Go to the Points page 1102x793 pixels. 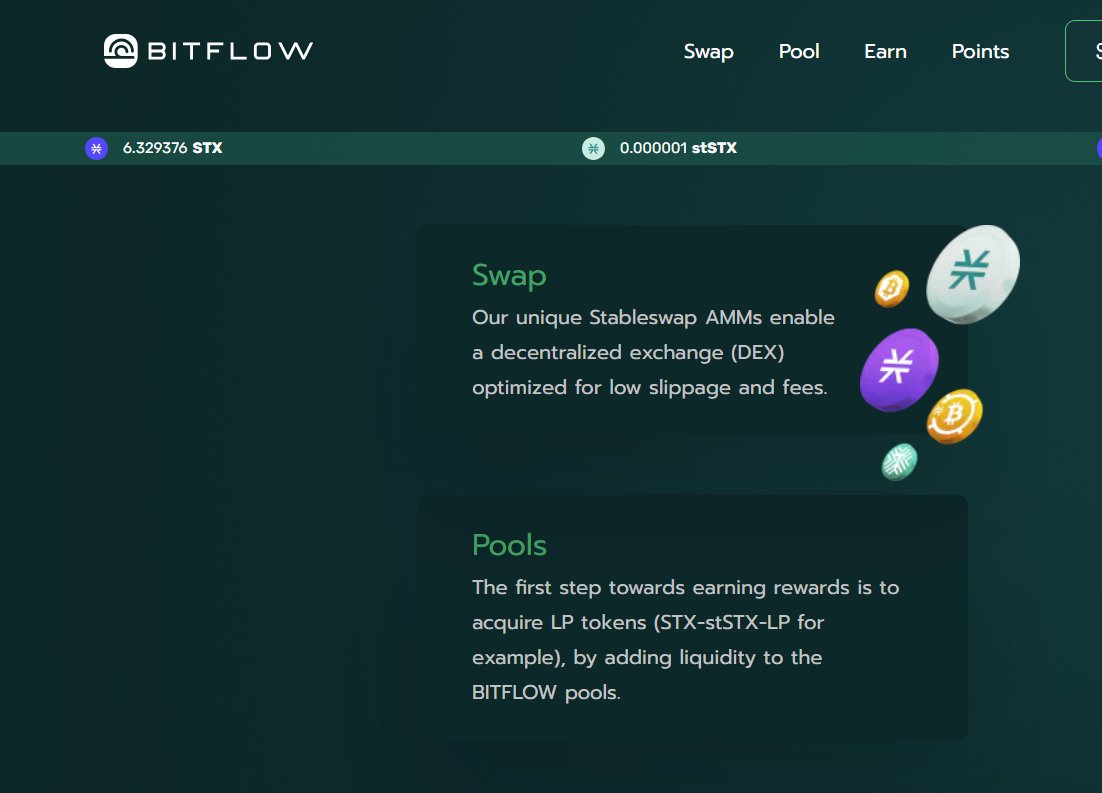pos(980,51)
